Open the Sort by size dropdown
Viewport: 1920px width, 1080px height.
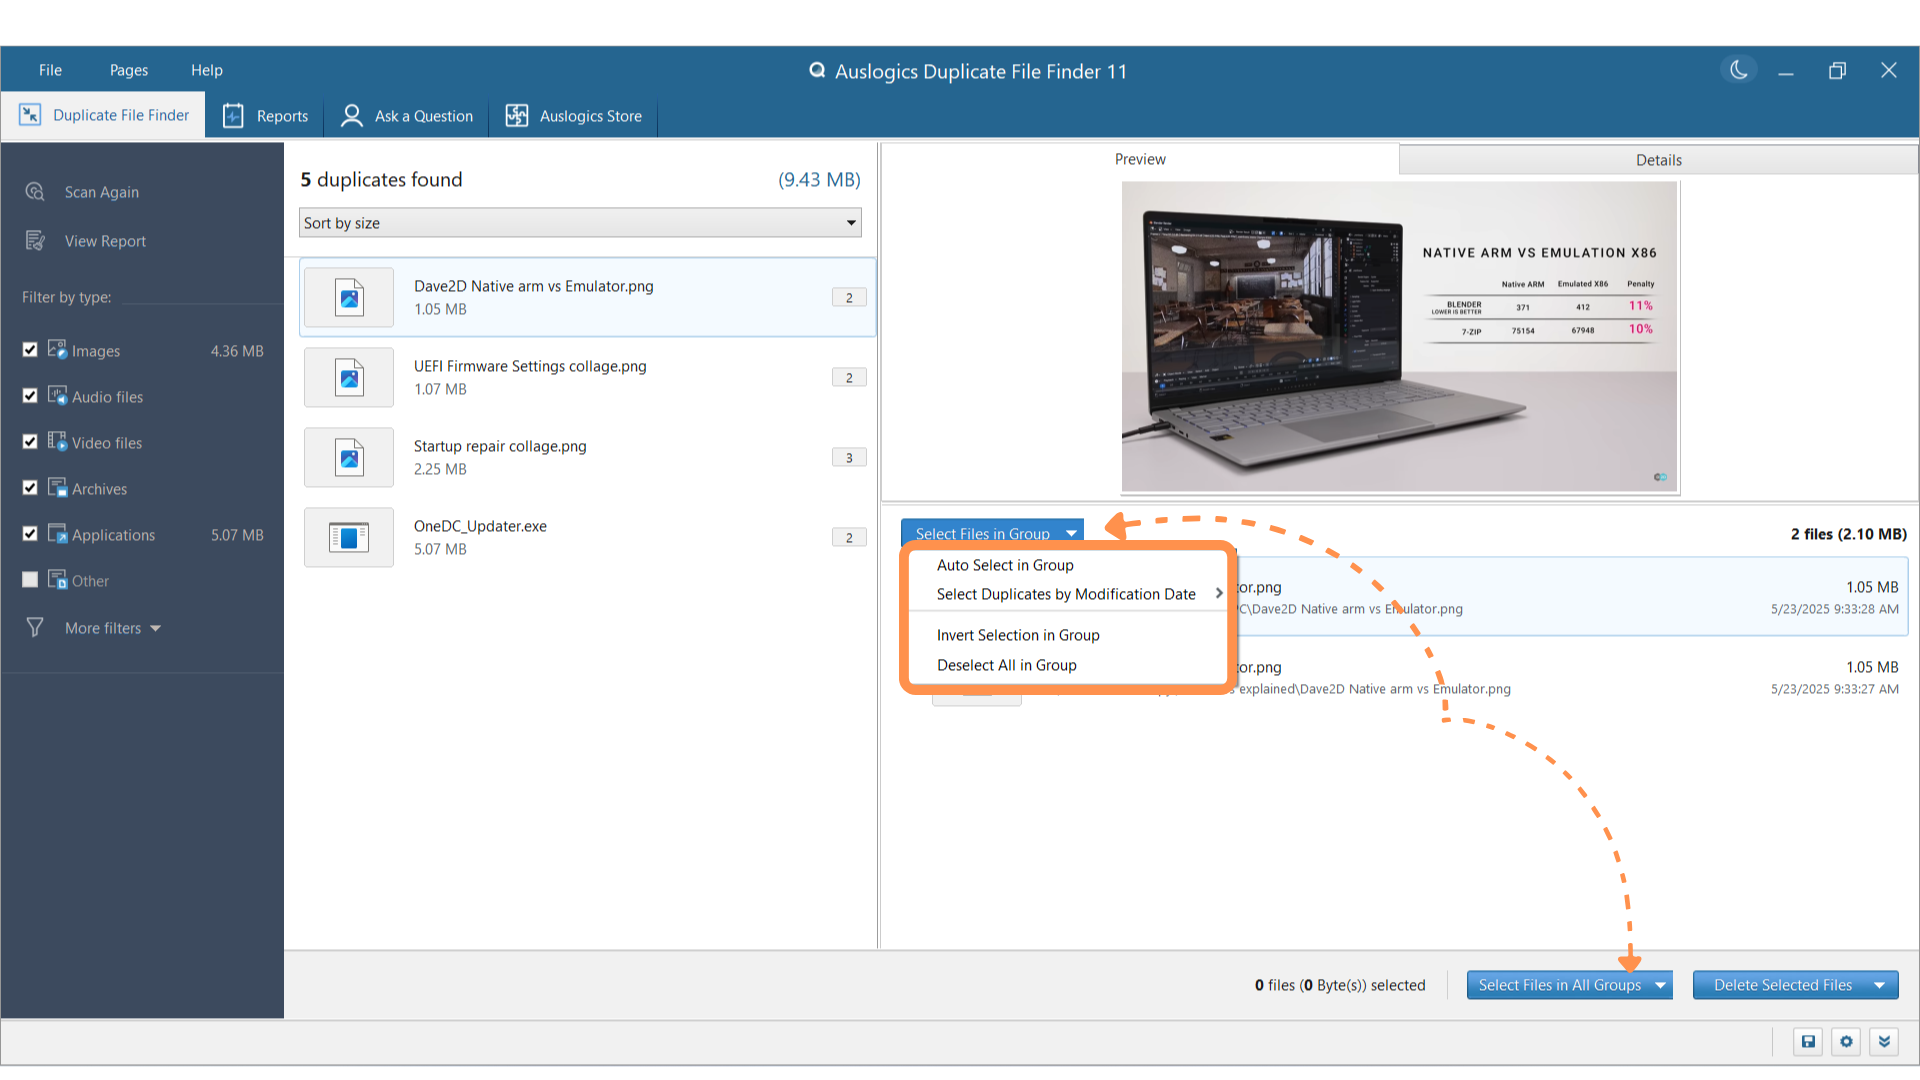pyautogui.click(x=580, y=222)
